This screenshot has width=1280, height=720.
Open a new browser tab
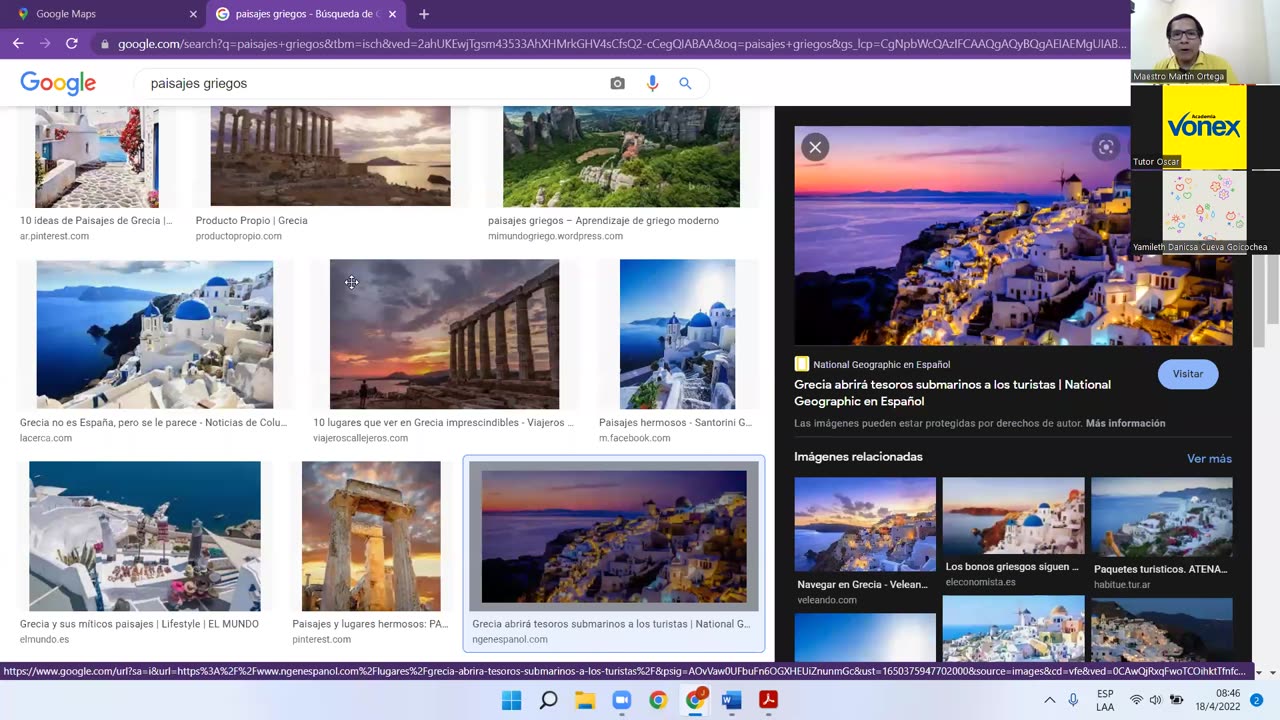point(424,14)
